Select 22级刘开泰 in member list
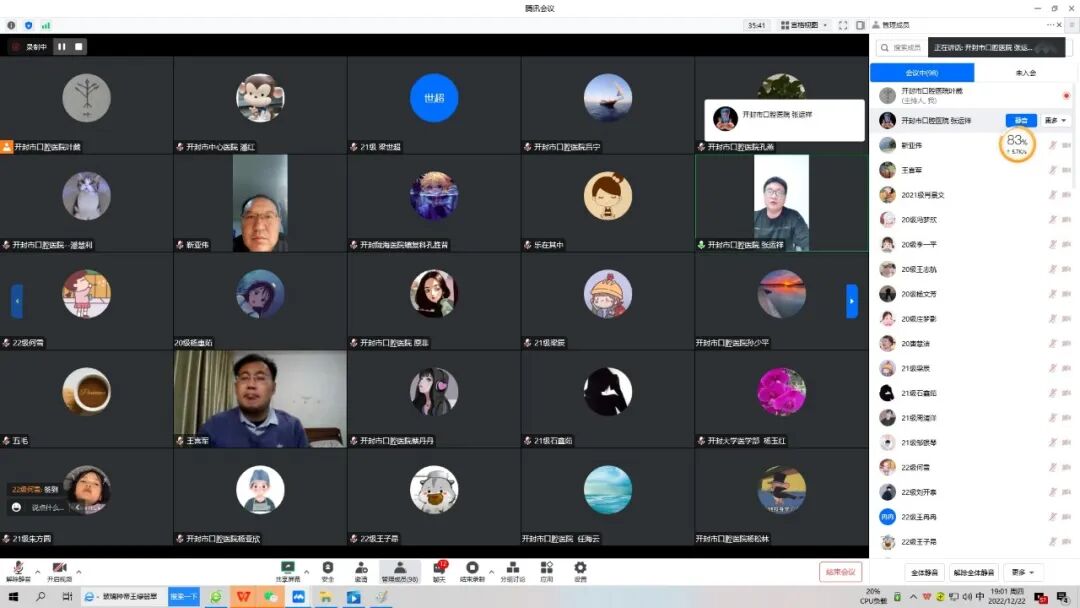1080x608 pixels. [971, 492]
